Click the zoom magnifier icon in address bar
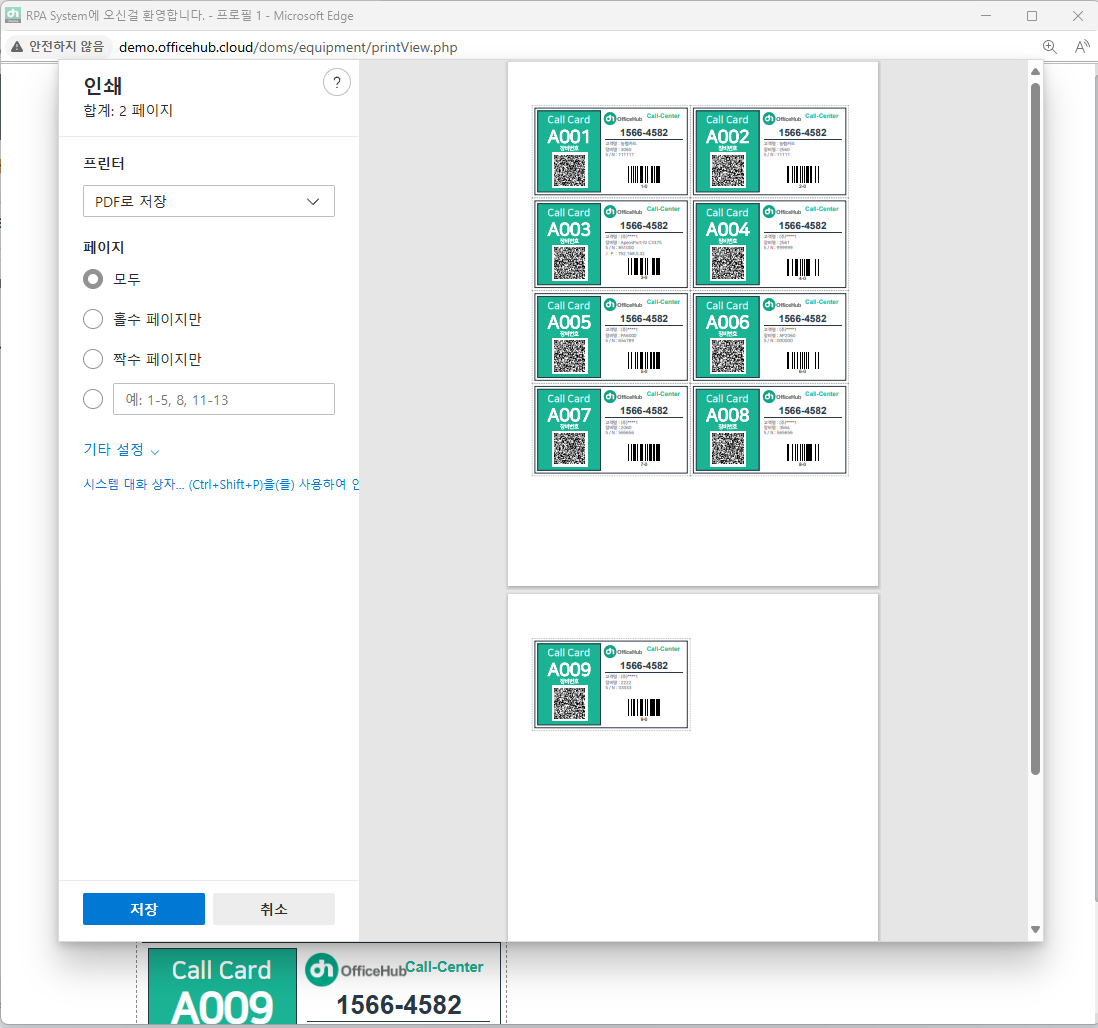 click(x=1049, y=47)
